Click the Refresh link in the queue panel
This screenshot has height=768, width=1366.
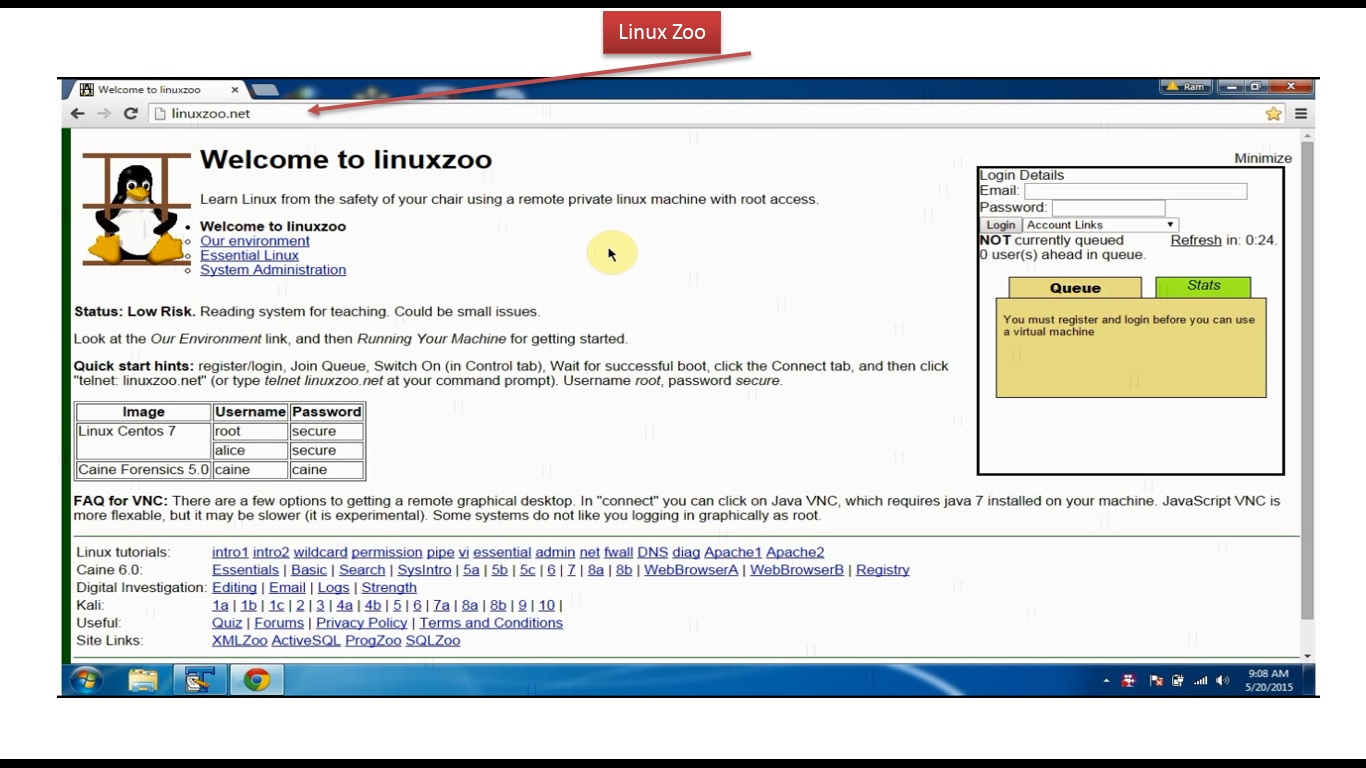pyautogui.click(x=1196, y=240)
